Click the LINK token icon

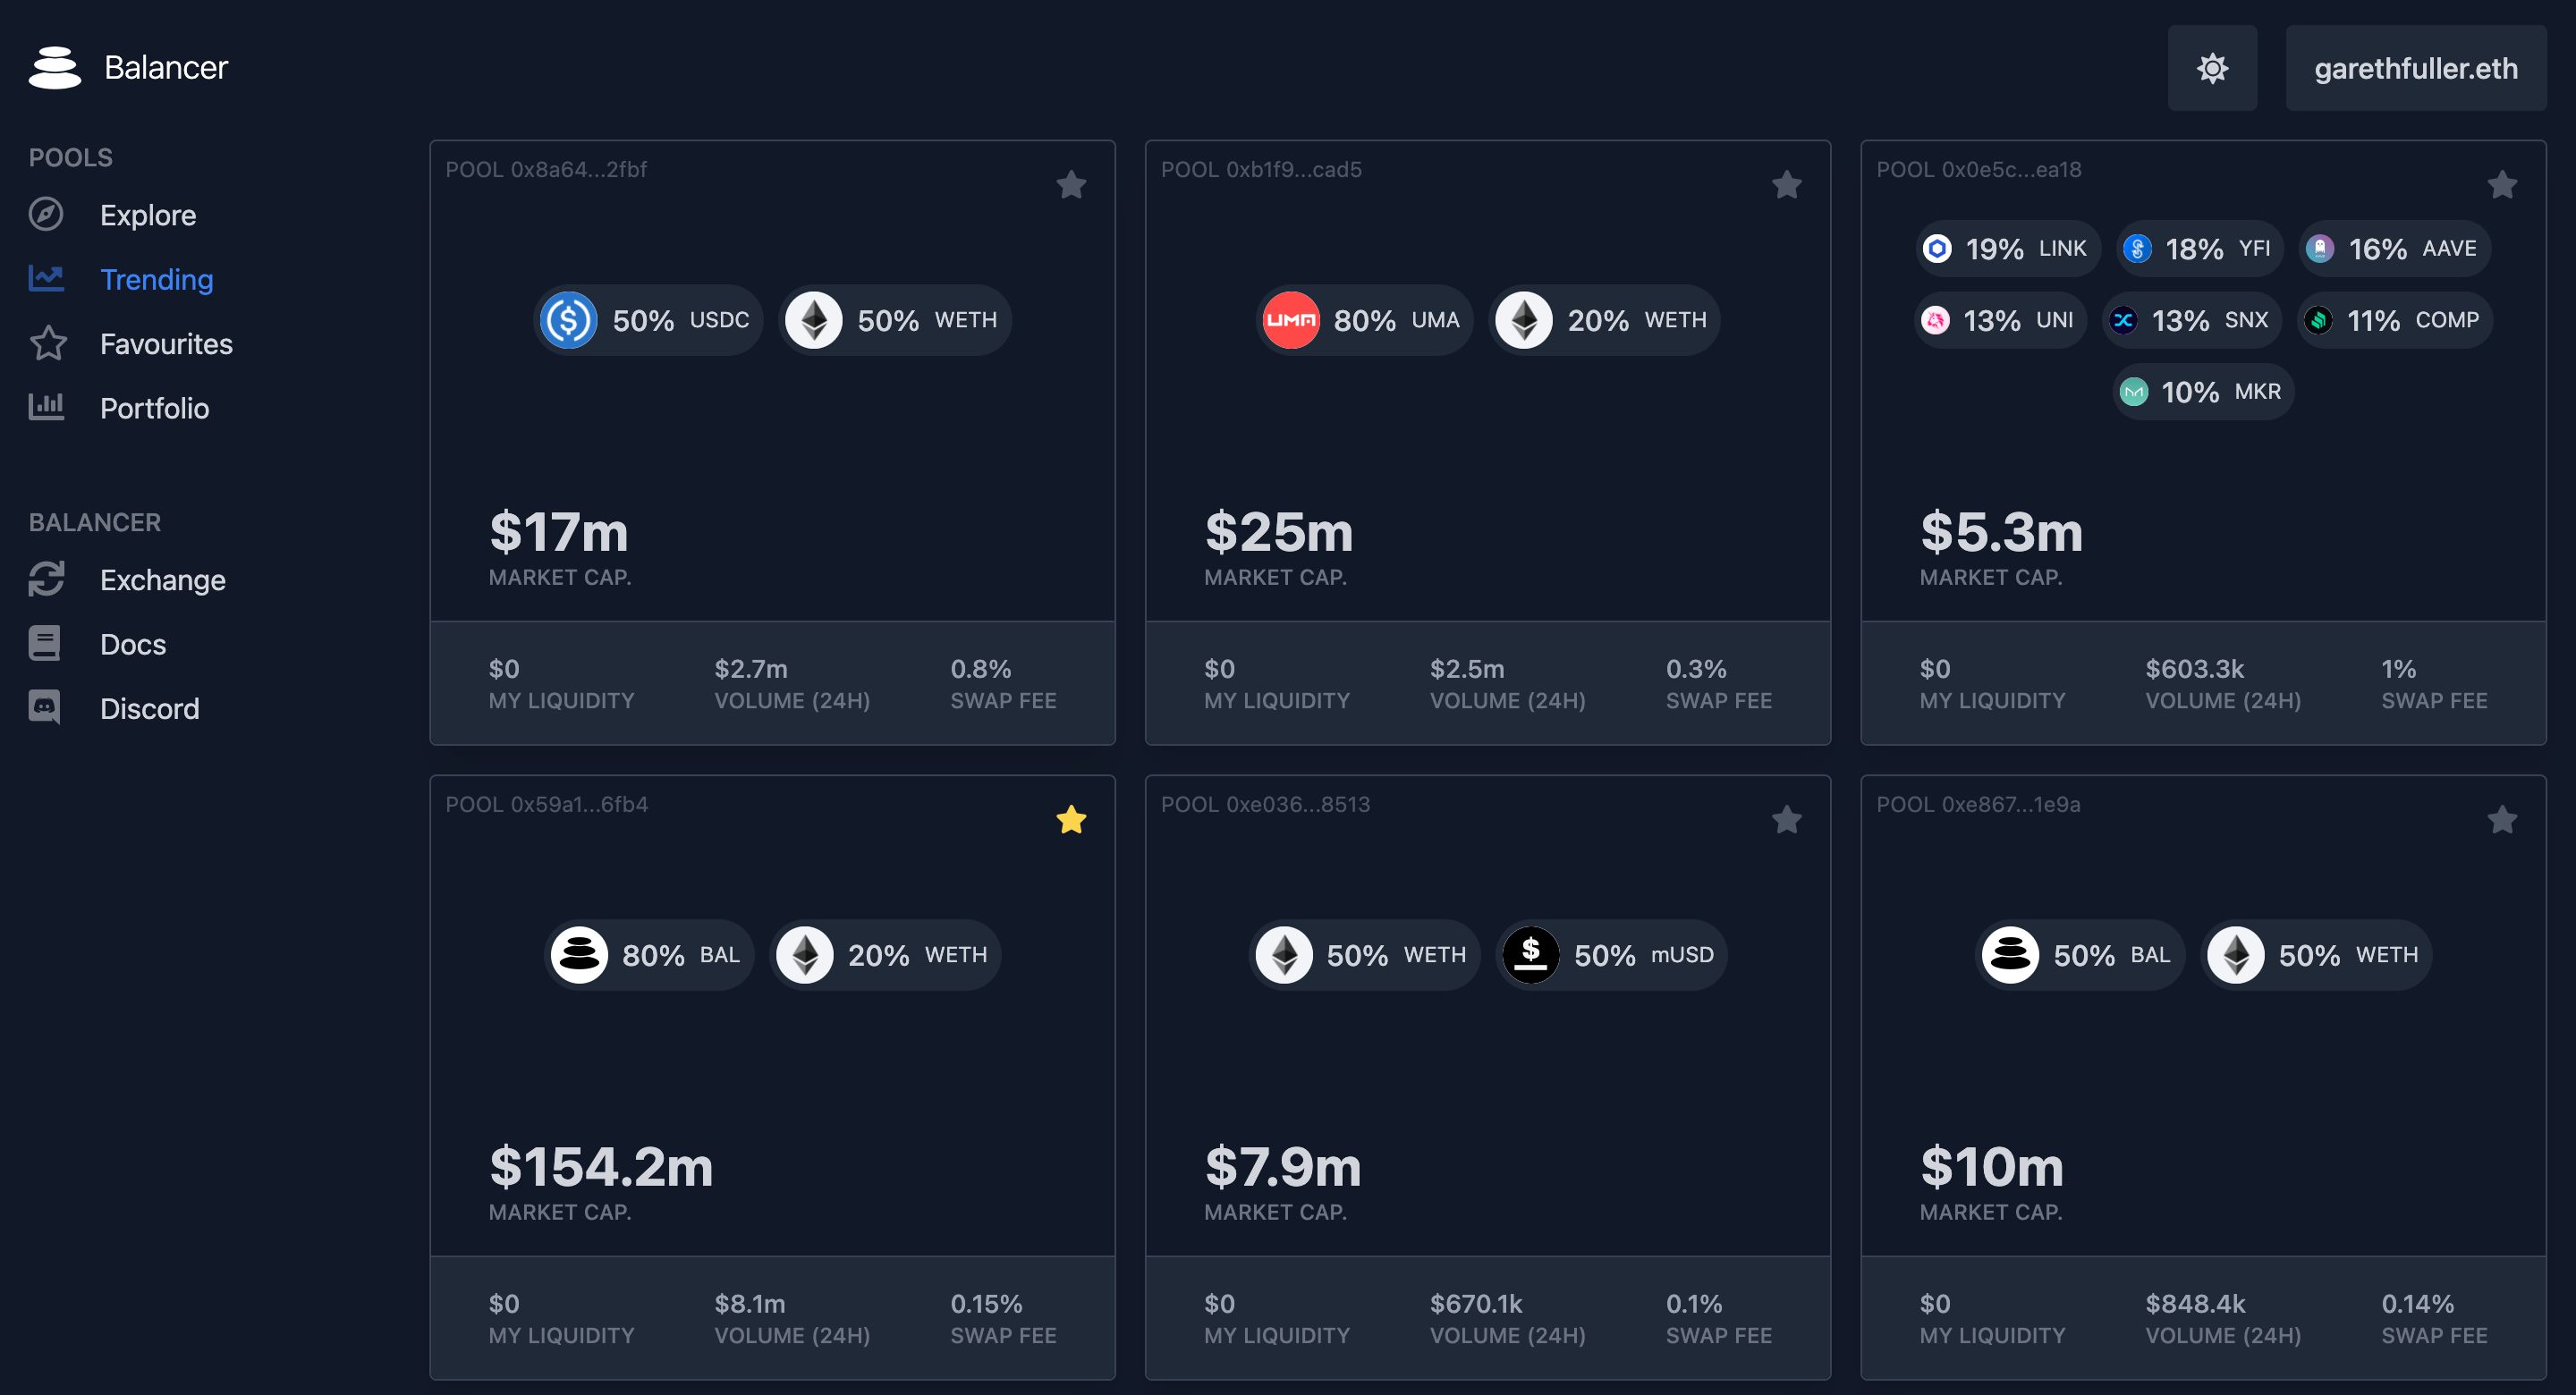(1937, 248)
